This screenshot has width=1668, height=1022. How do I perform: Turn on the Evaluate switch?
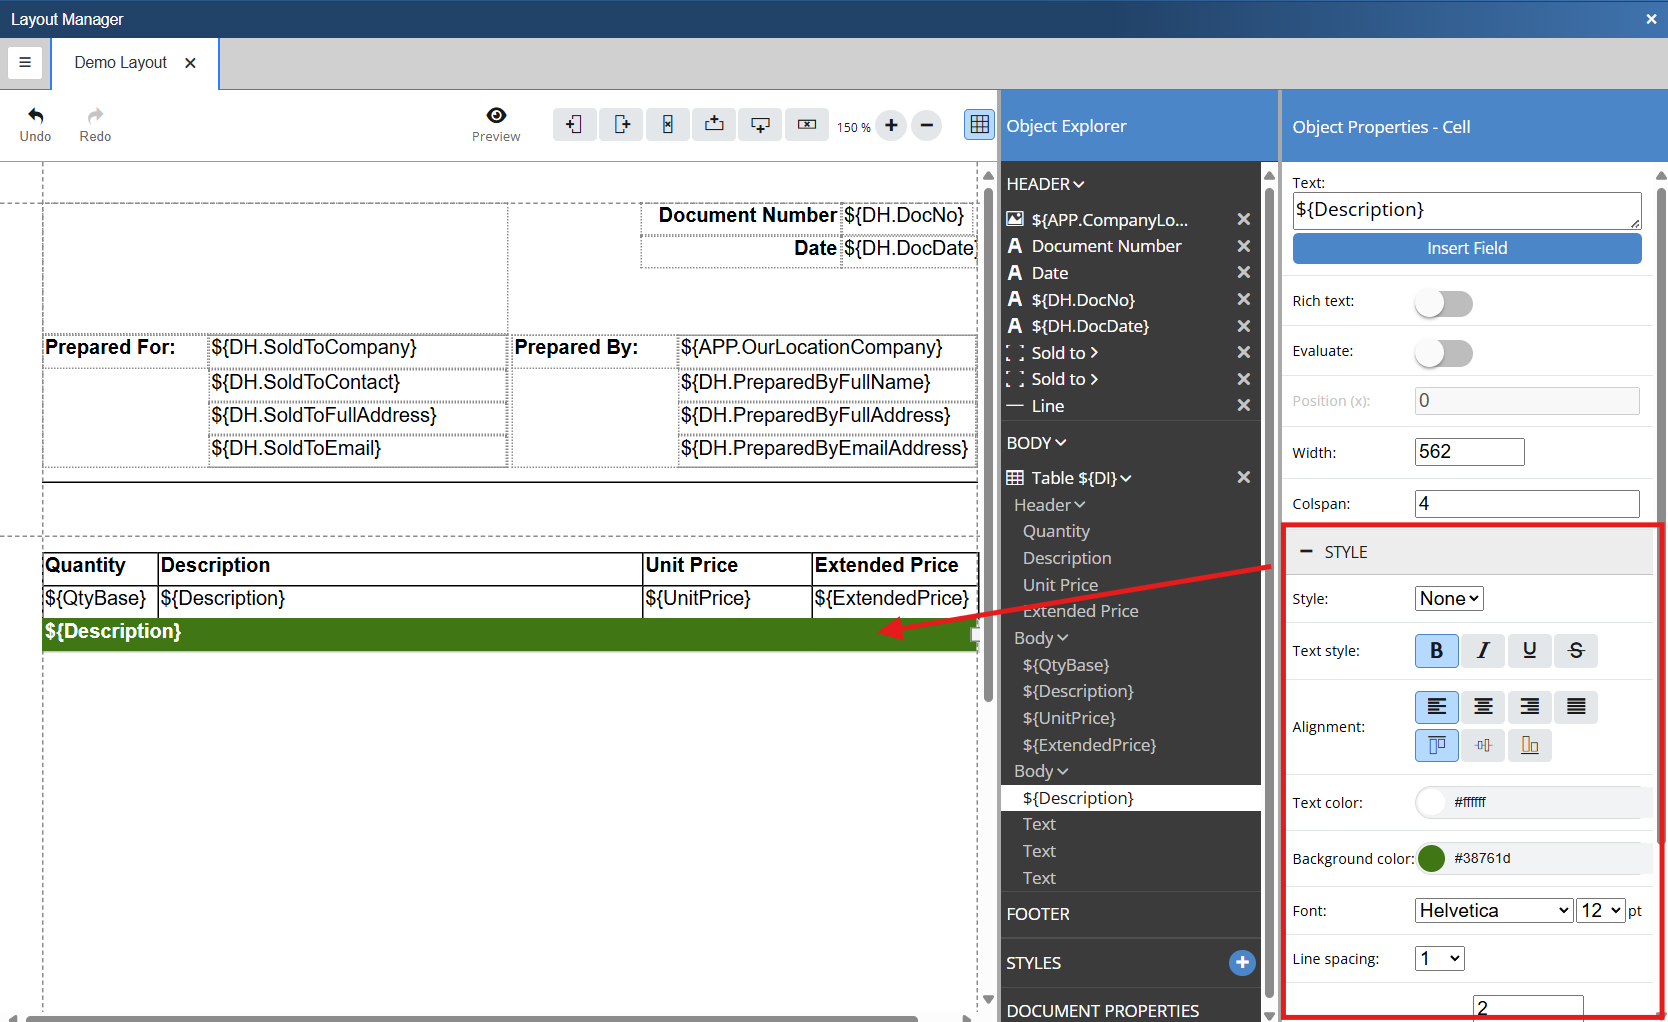pos(1443,353)
